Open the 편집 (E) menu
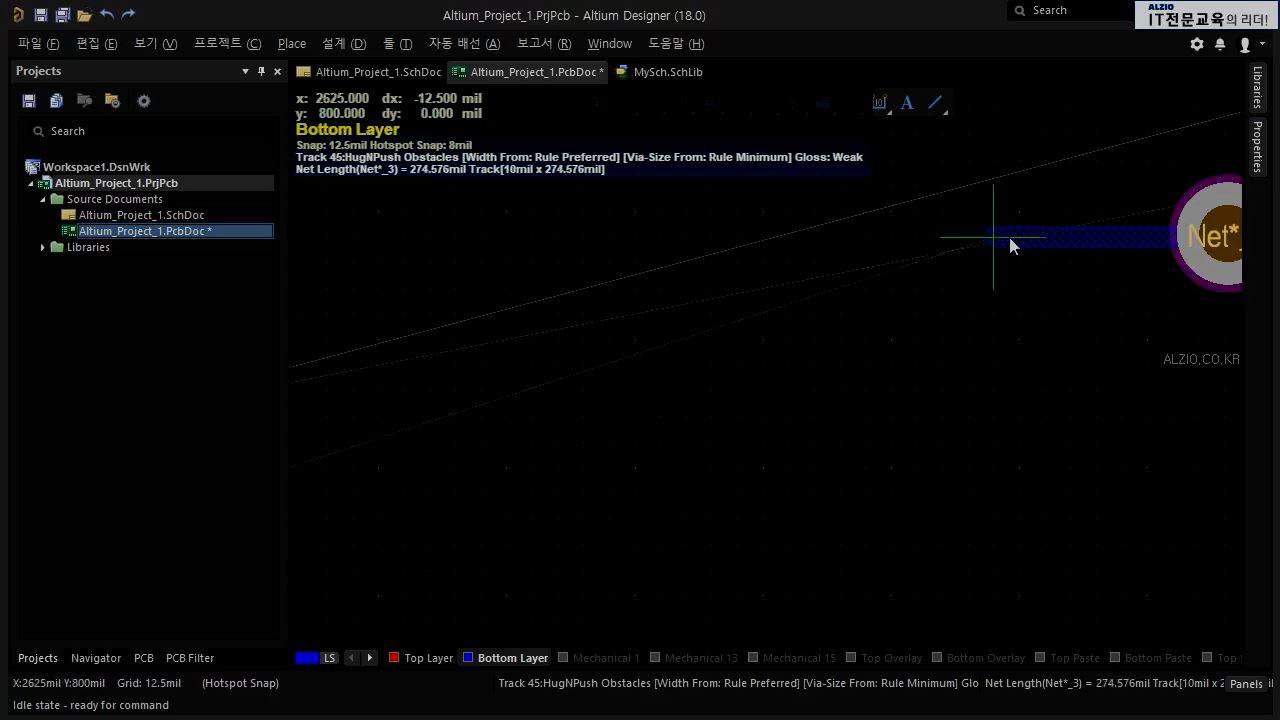 [97, 44]
